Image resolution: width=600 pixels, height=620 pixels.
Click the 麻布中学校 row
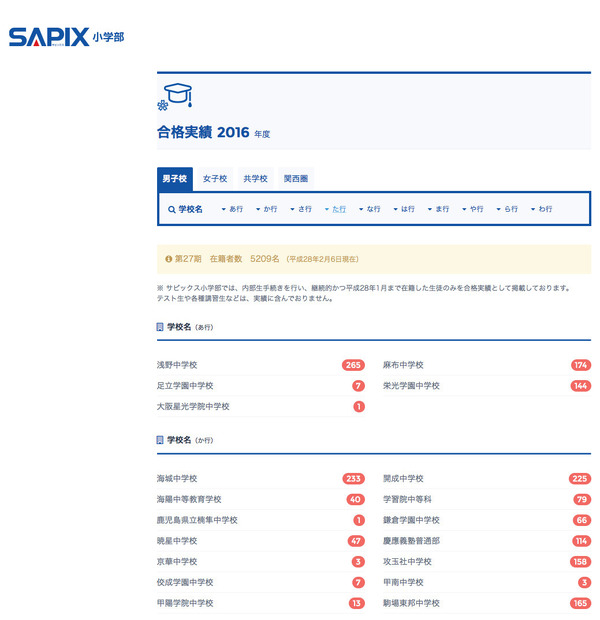487,365
